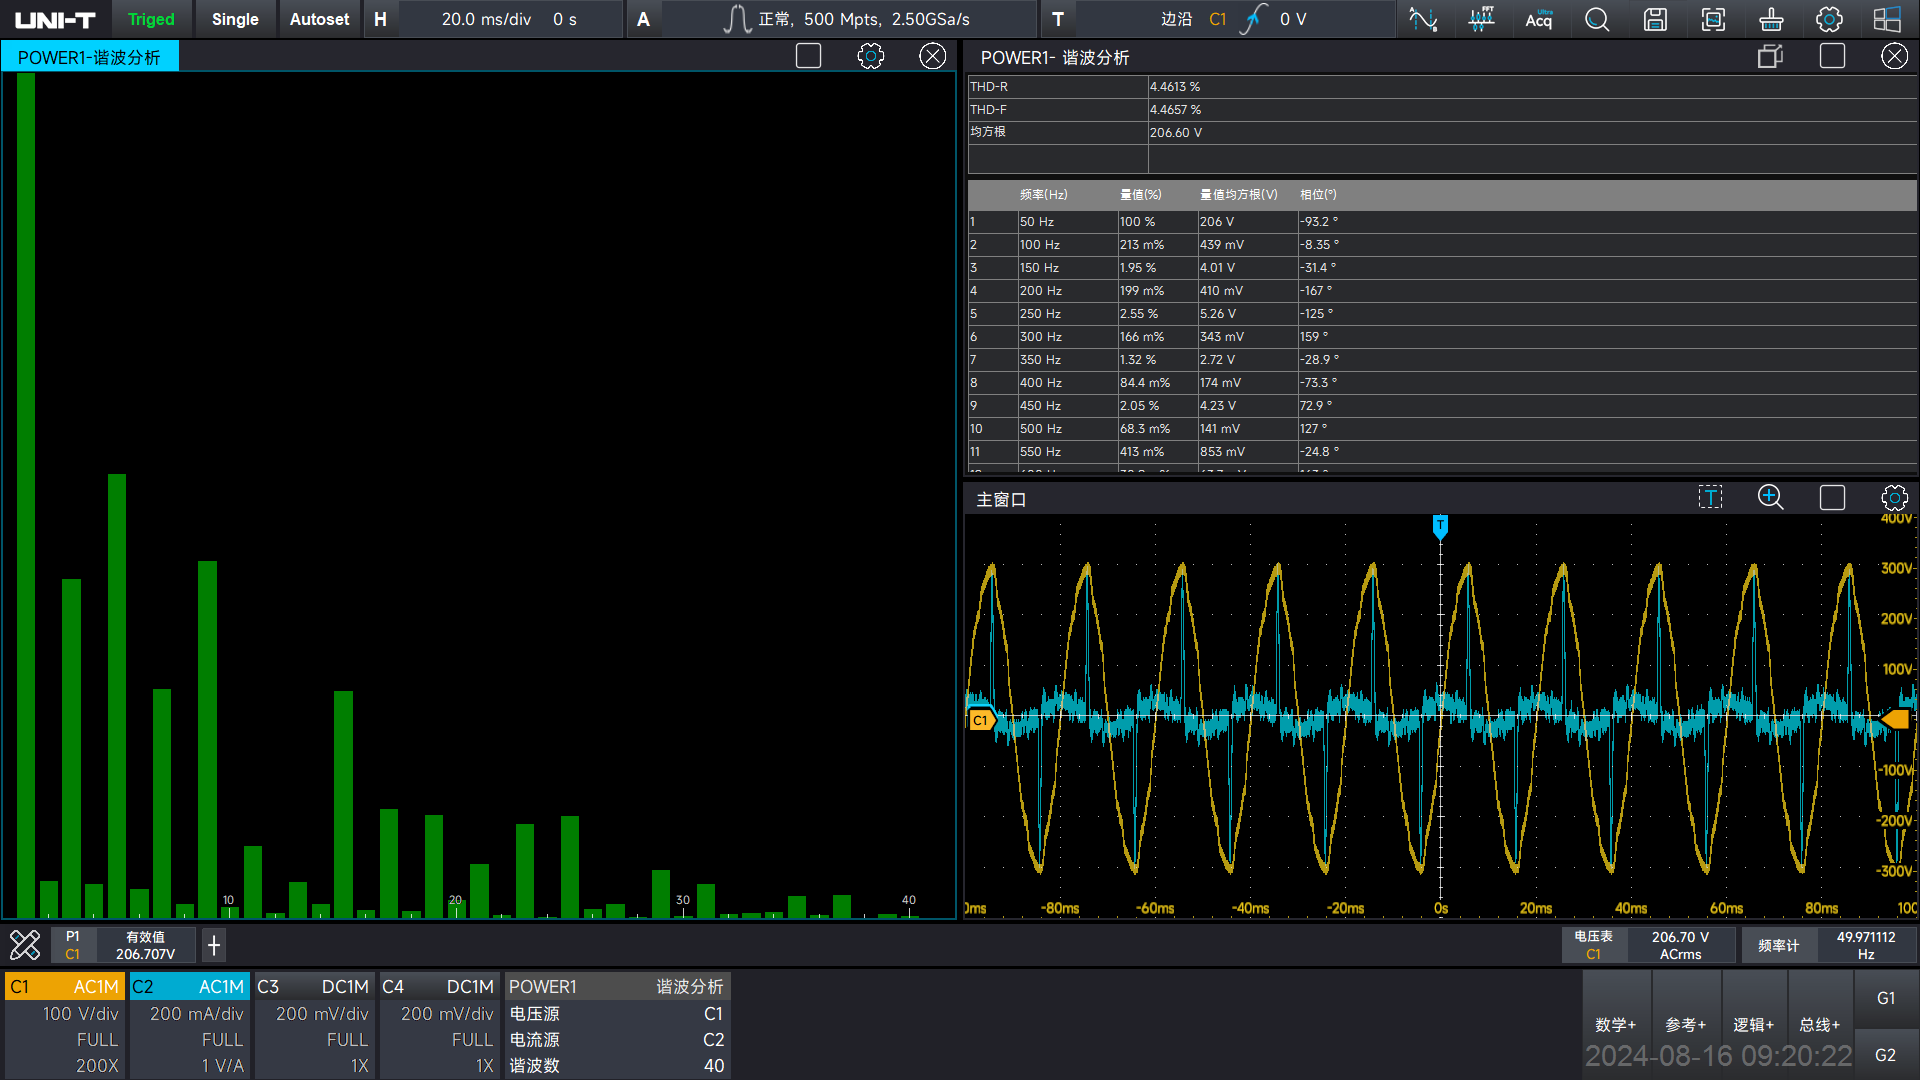Click the Logic+ (逻辑+) button

(1754, 1024)
